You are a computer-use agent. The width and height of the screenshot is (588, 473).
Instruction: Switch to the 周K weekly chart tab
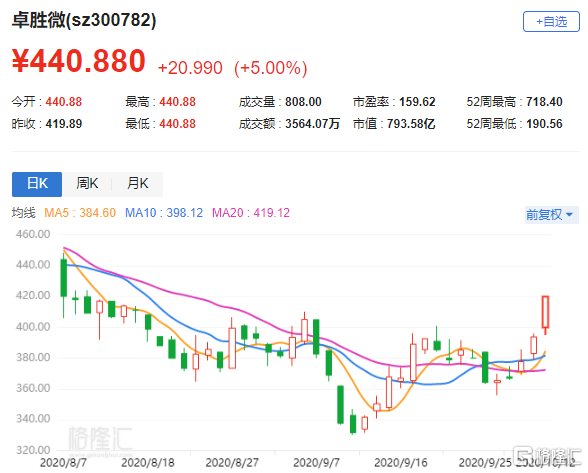point(87,184)
